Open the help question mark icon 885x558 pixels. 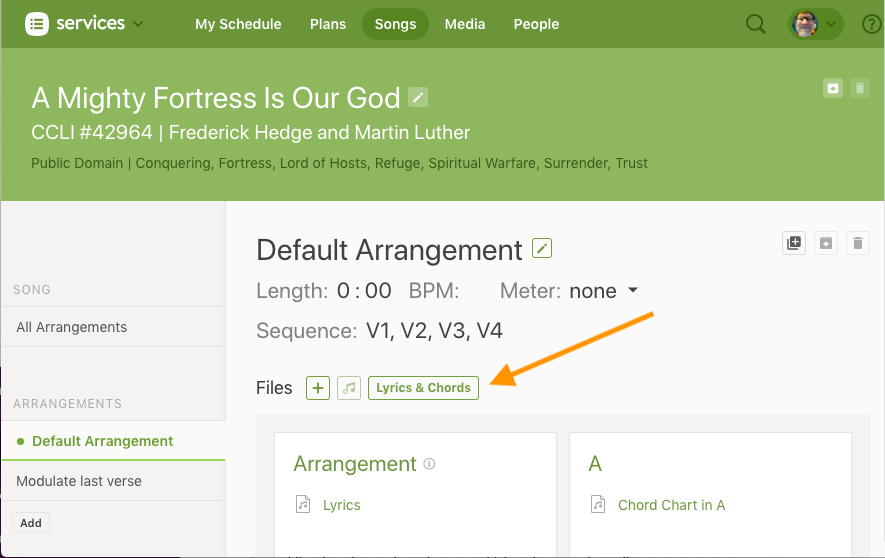871,24
